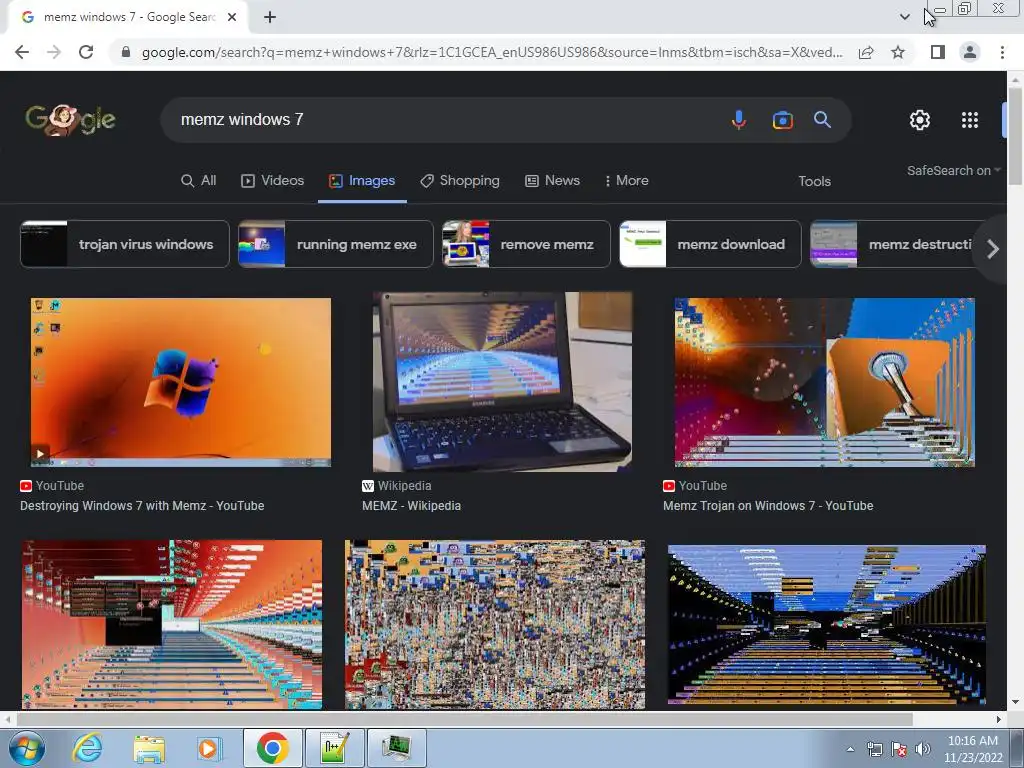This screenshot has width=1024, height=768.
Task: Select the running memz exe chip
Action: 336,244
